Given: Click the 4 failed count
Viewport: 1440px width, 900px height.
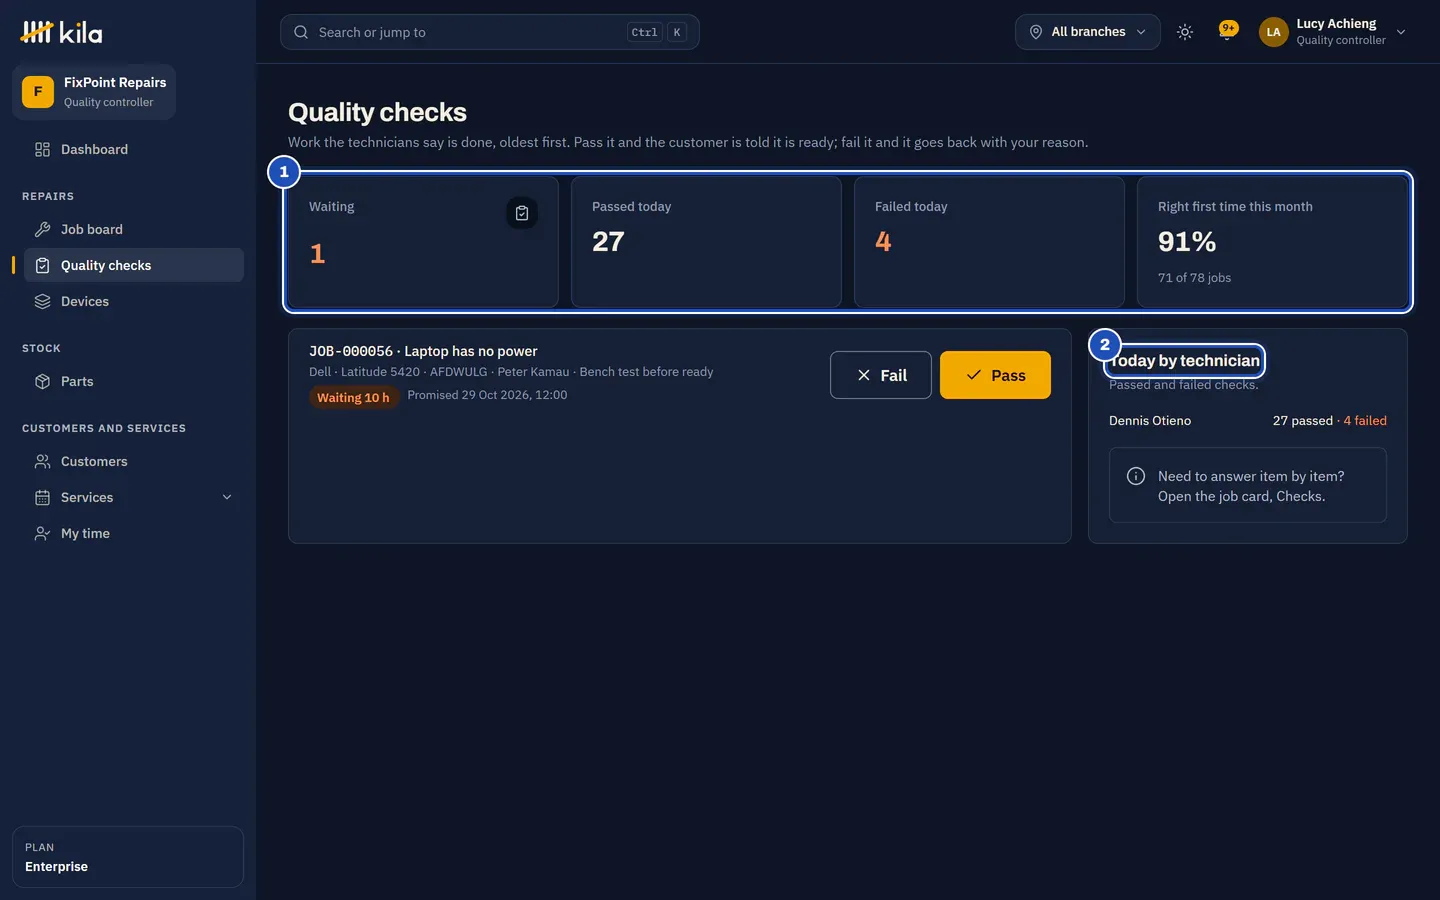Looking at the screenshot, I should [x=1365, y=421].
